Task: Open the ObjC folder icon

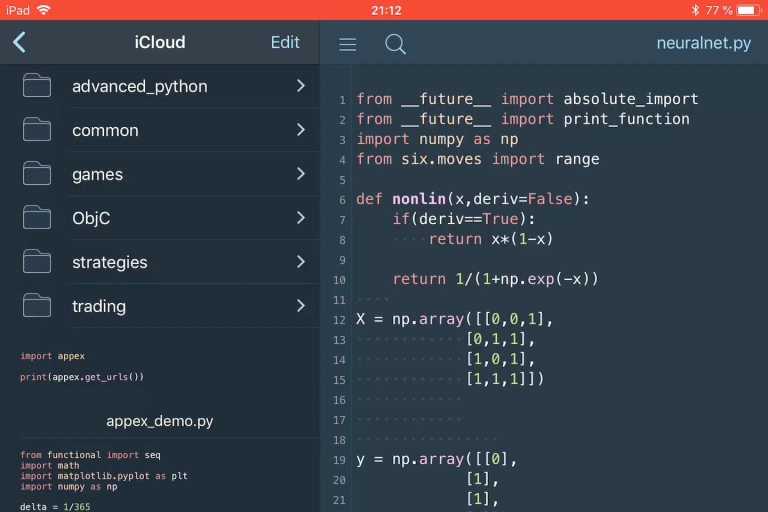Action: click(x=37, y=217)
